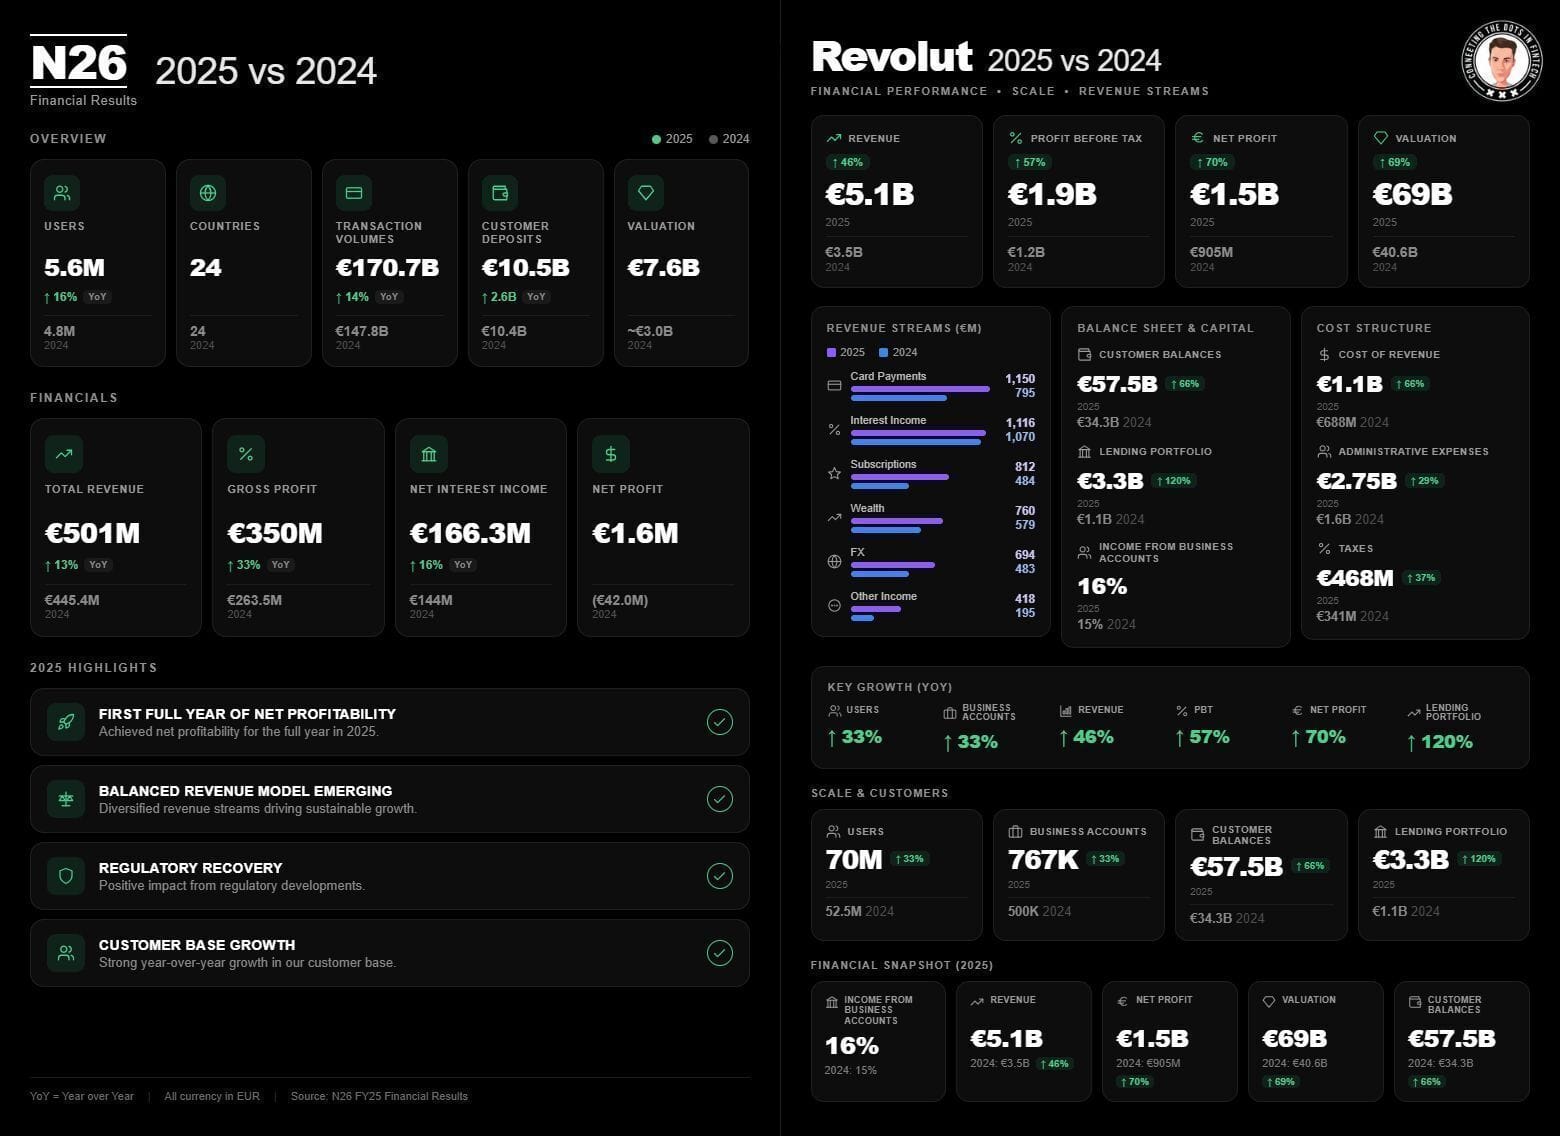The width and height of the screenshot is (1560, 1136).
Task: Click the rocket icon for net profitability highlight
Action: point(66,722)
